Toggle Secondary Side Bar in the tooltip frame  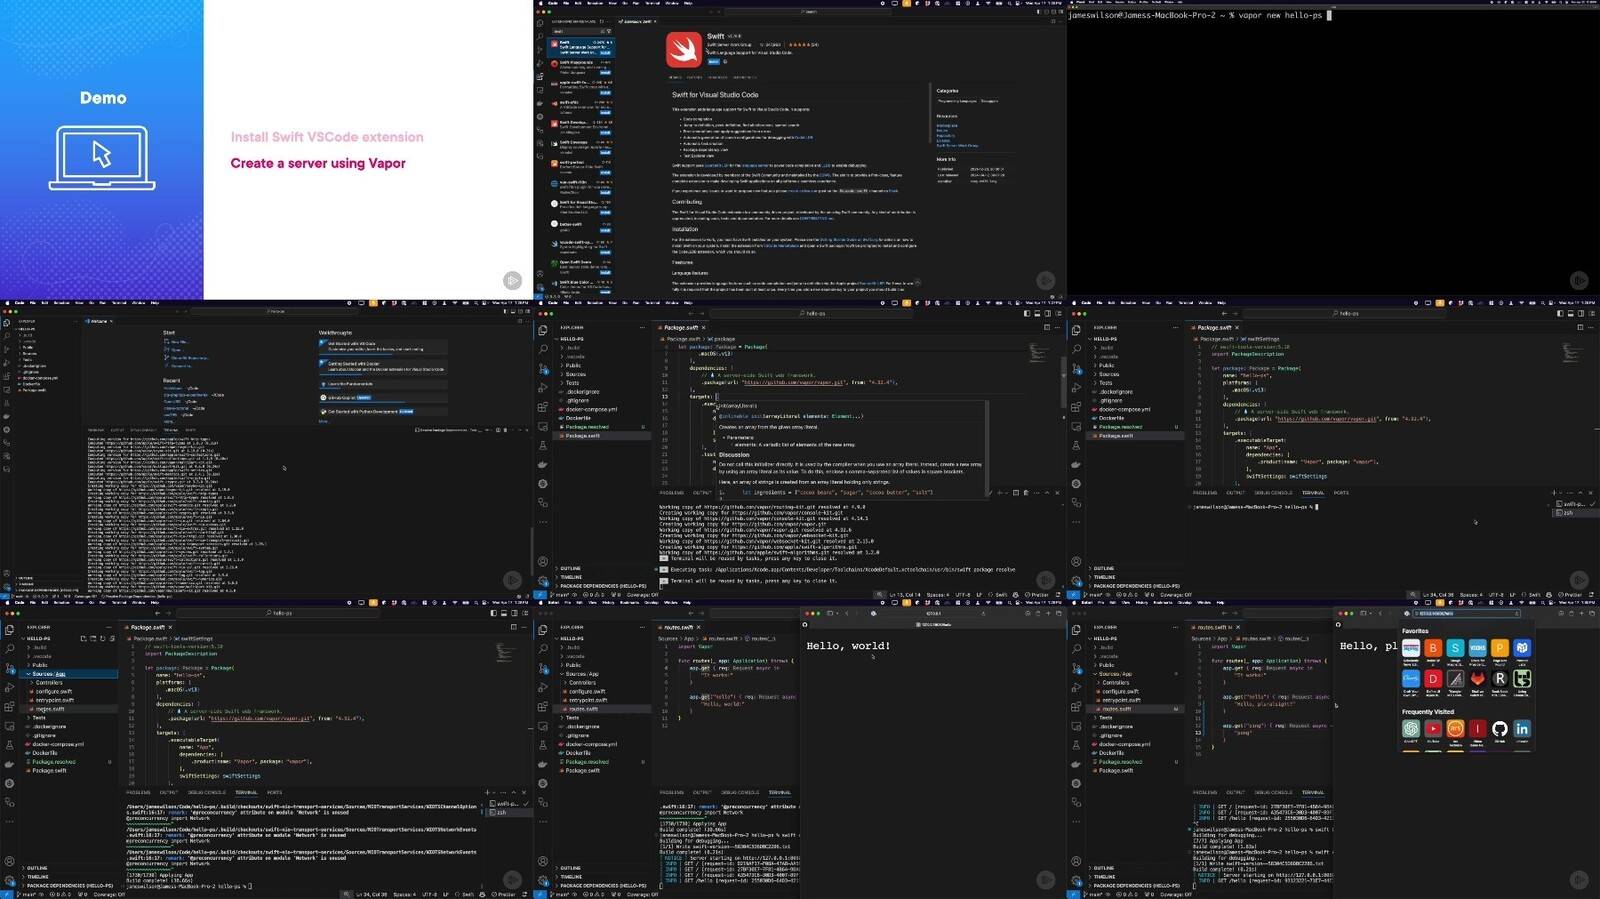click(x=1048, y=313)
